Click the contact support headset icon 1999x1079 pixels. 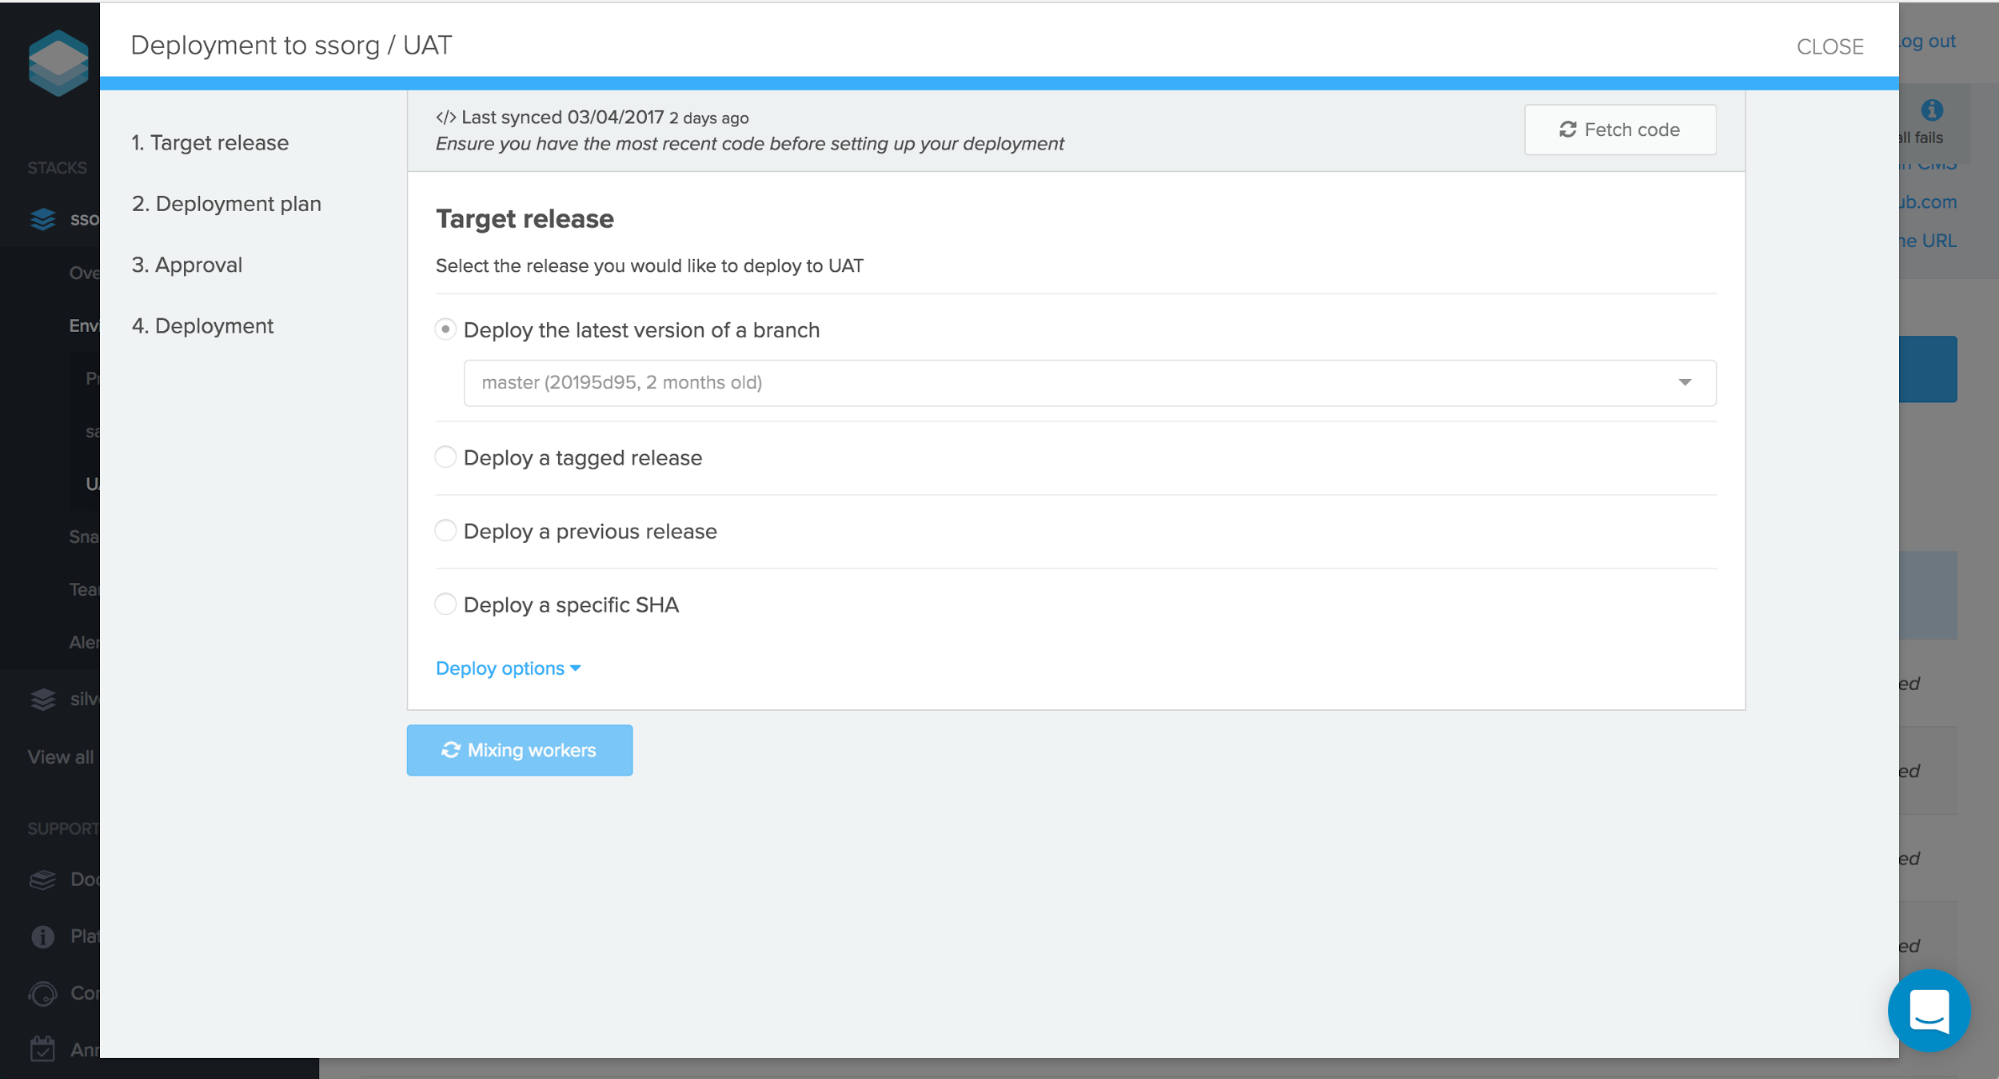pyautogui.click(x=43, y=994)
